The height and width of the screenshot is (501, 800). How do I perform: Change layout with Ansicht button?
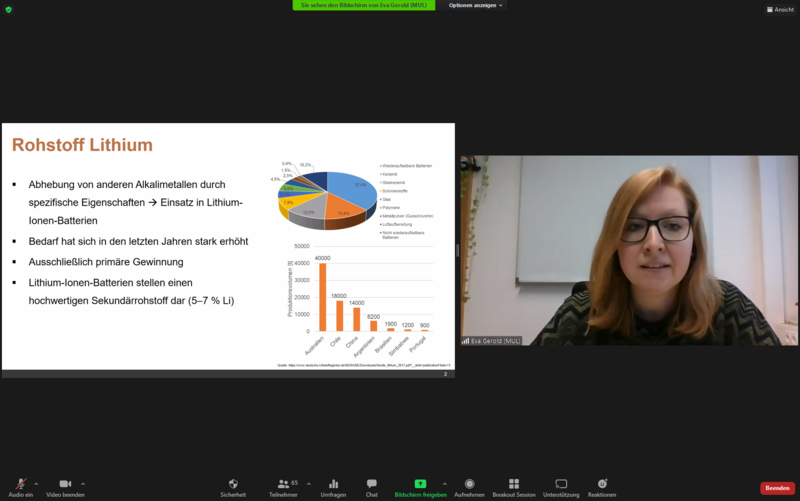780,9
